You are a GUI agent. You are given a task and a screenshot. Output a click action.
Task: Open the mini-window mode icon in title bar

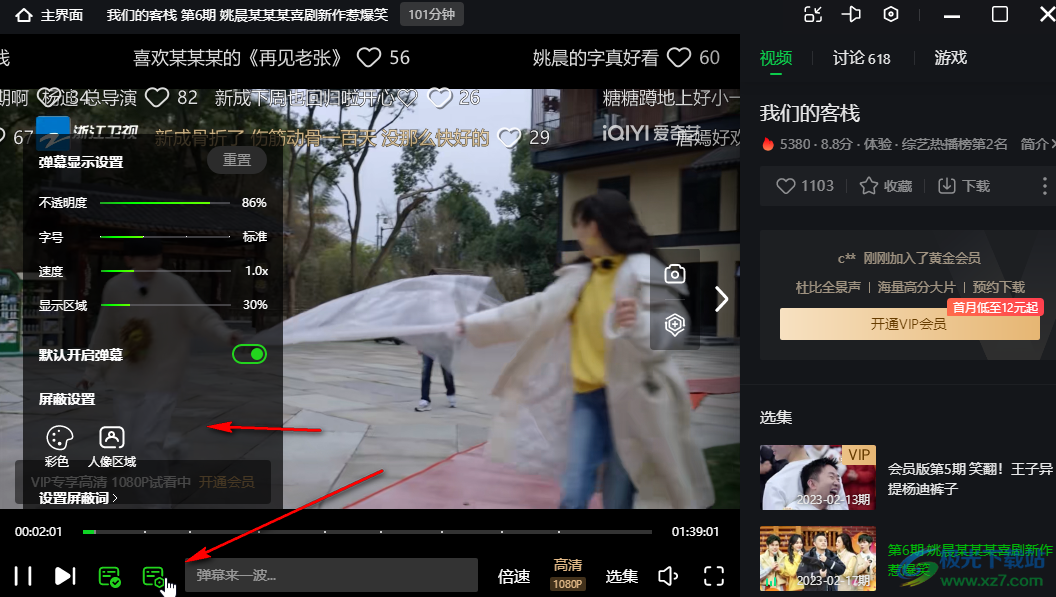click(813, 14)
